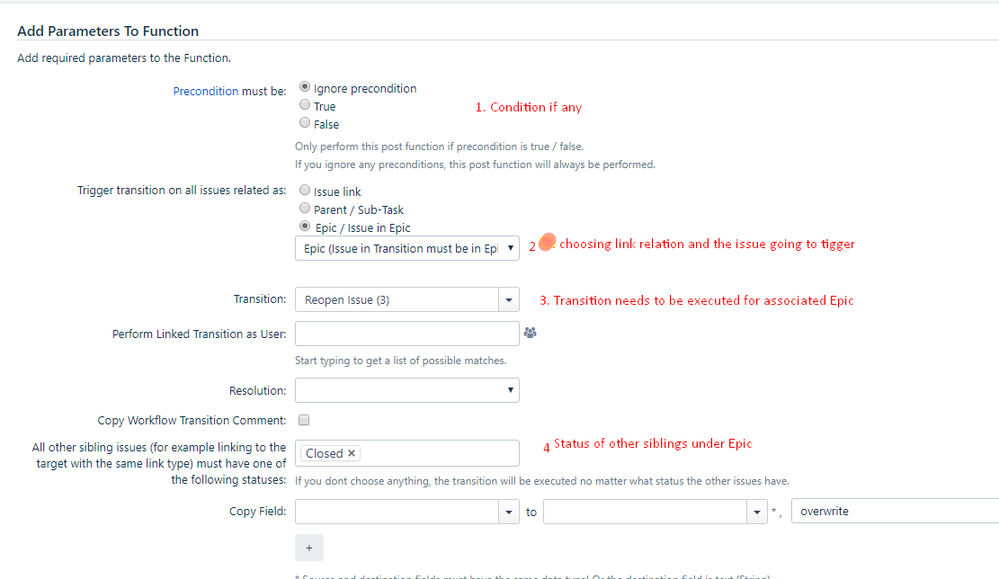Focus the Perform Linked Transition as User field

pyautogui.click(x=407, y=334)
